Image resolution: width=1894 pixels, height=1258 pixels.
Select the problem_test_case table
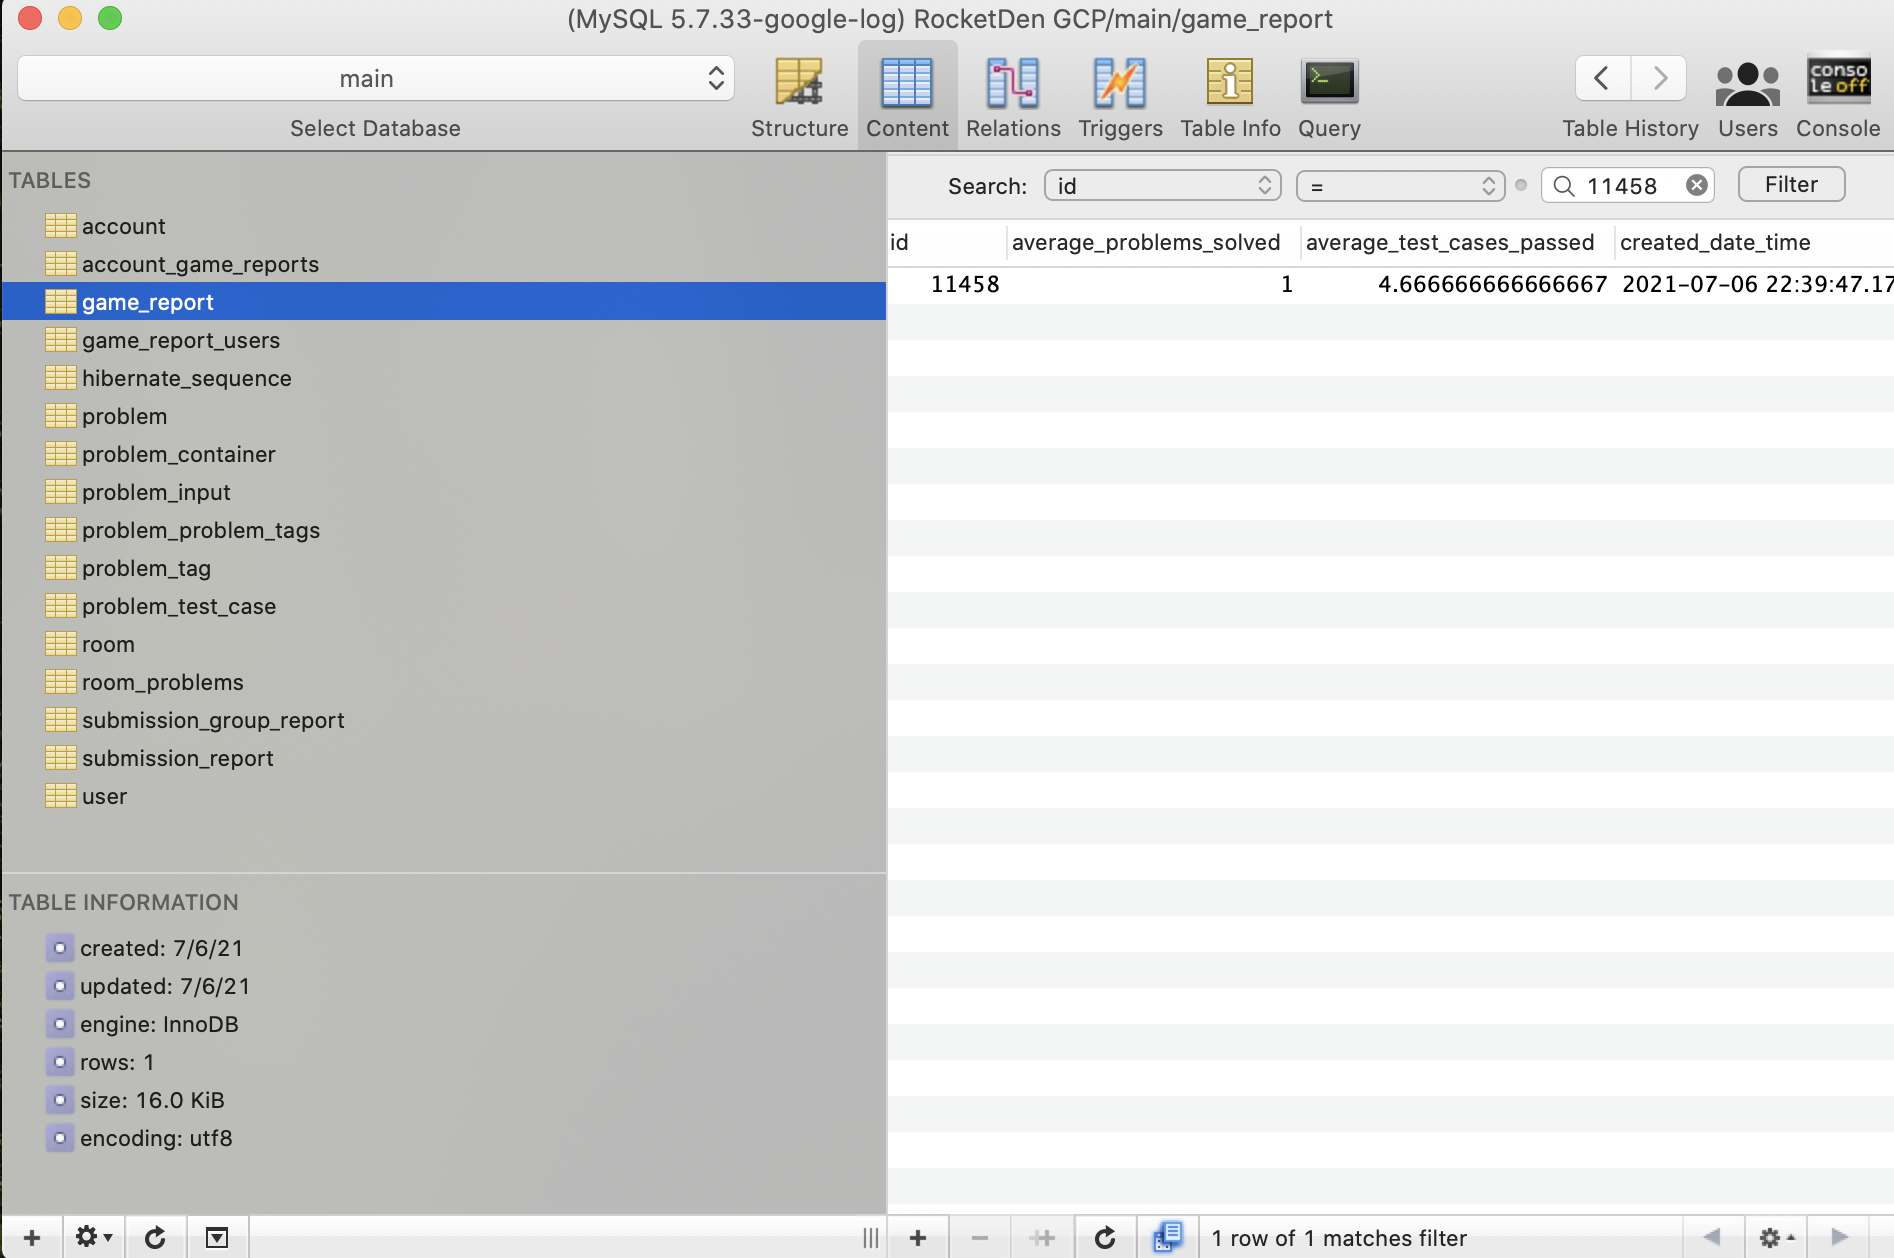coord(444,606)
